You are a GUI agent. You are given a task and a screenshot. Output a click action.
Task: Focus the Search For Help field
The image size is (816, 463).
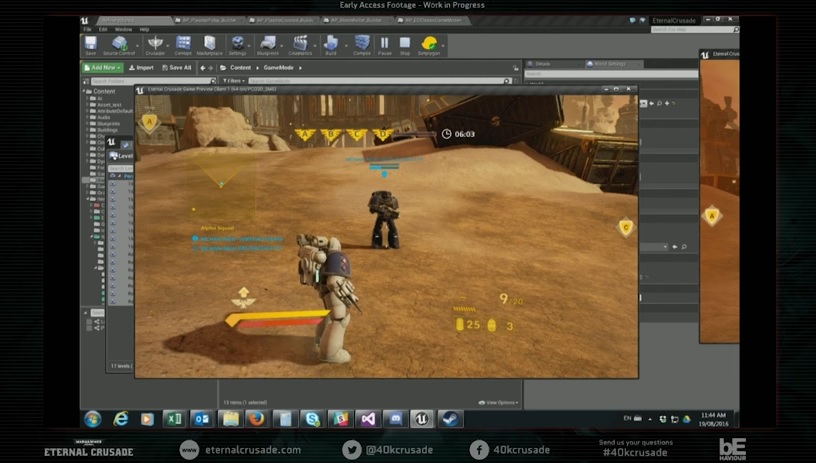pos(694,30)
